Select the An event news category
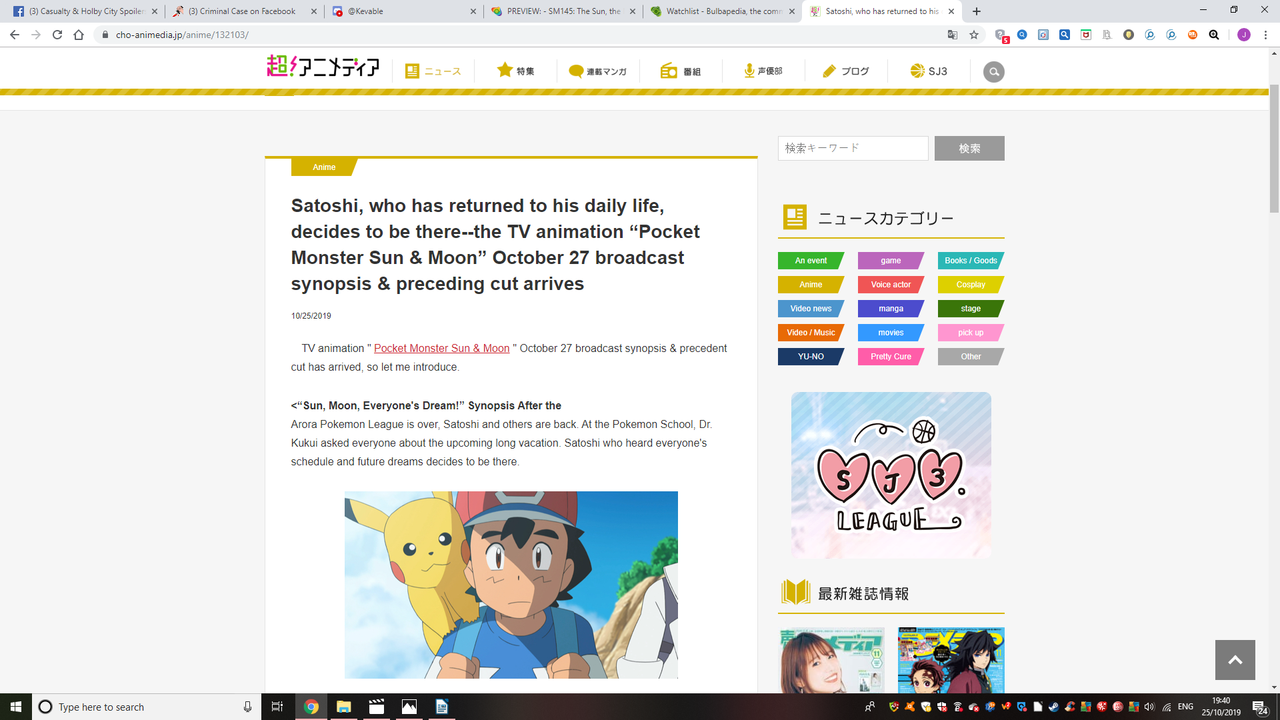This screenshot has height=720, width=1280. (811, 260)
